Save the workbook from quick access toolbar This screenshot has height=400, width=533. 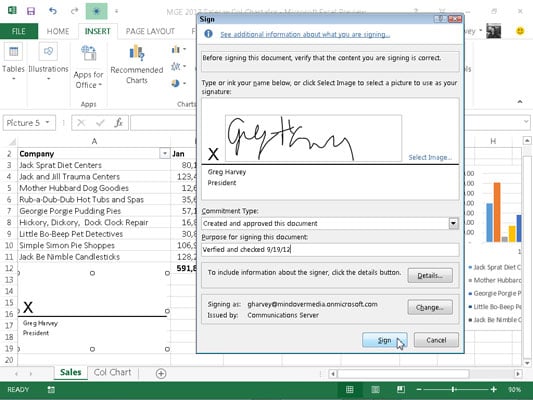click(x=31, y=11)
